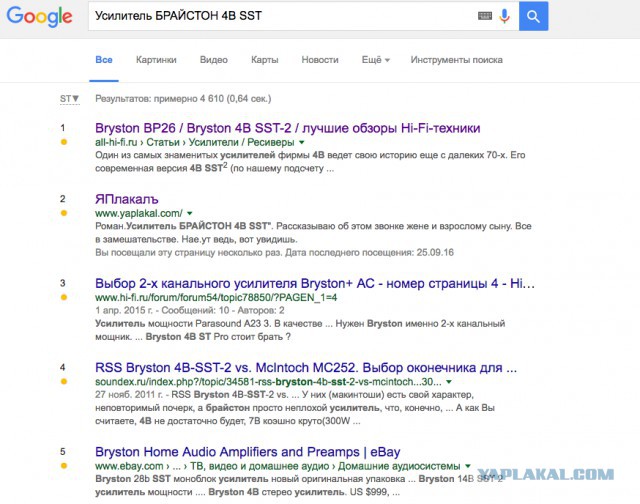
Task: Open the on-screen keyboard icon
Action: [485, 16]
